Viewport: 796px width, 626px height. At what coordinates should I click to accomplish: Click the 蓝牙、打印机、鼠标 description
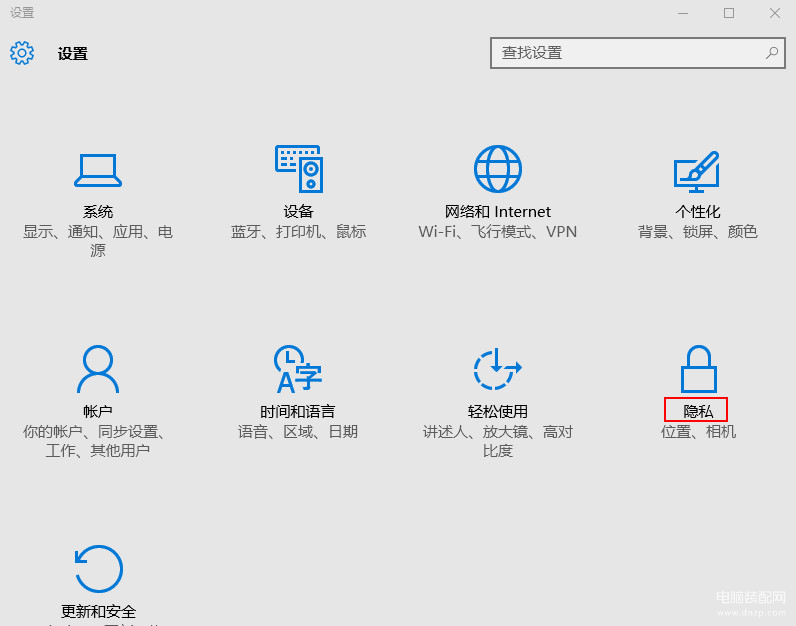click(x=298, y=232)
